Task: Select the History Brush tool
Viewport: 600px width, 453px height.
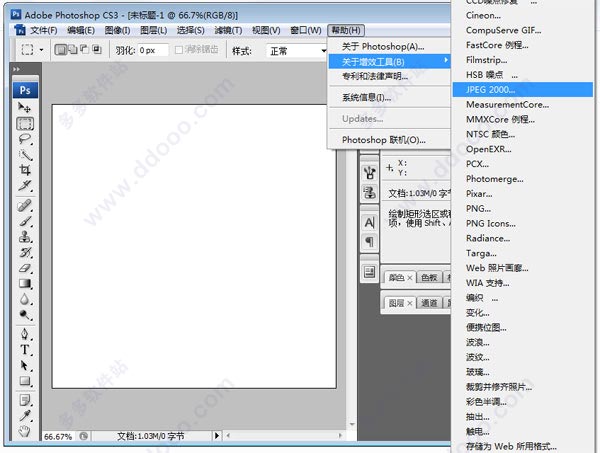Action: (x=25, y=253)
